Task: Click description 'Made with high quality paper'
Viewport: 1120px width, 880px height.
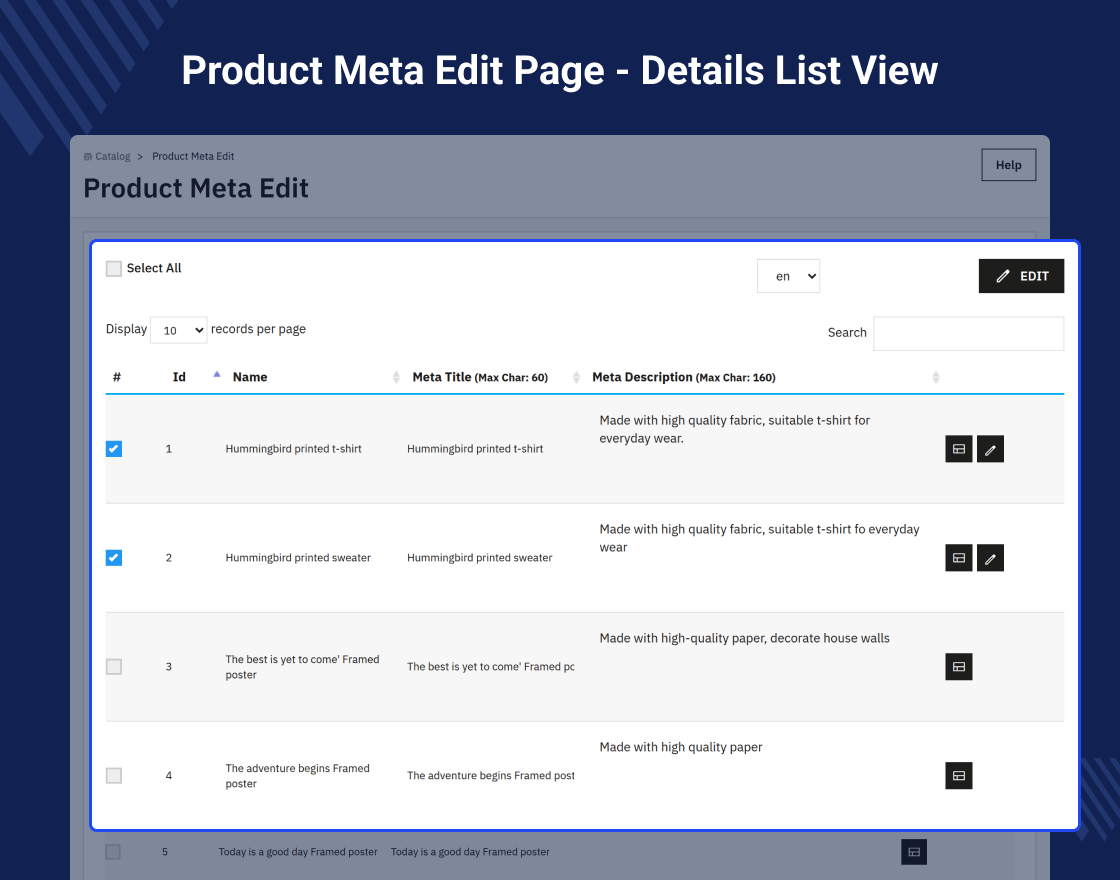Action: (681, 747)
